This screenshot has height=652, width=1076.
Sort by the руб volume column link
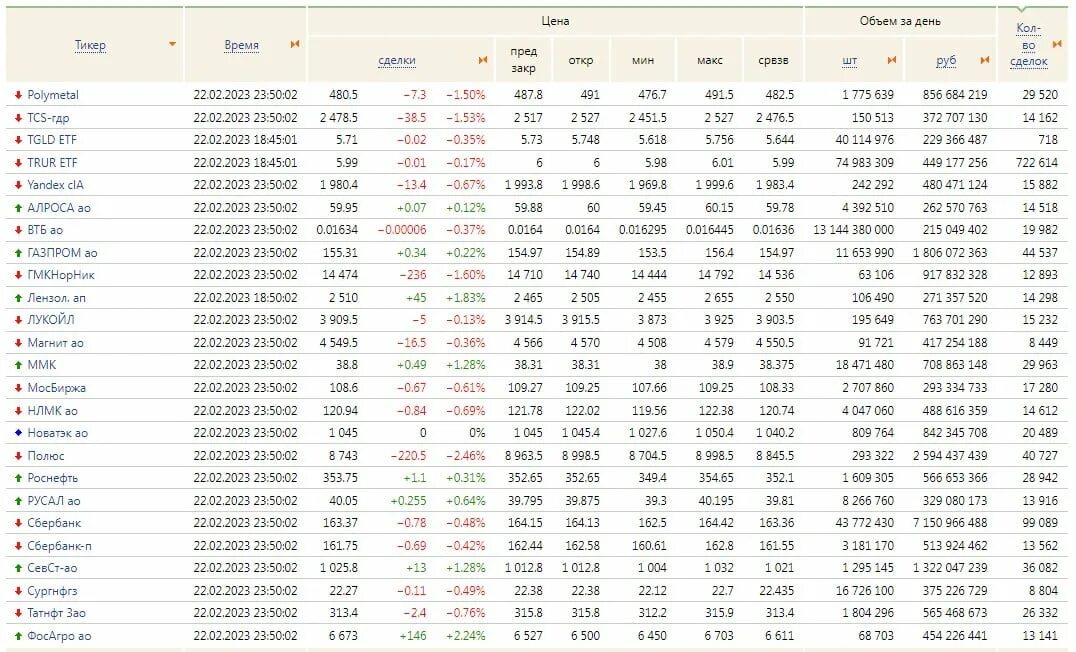point(946,60)
